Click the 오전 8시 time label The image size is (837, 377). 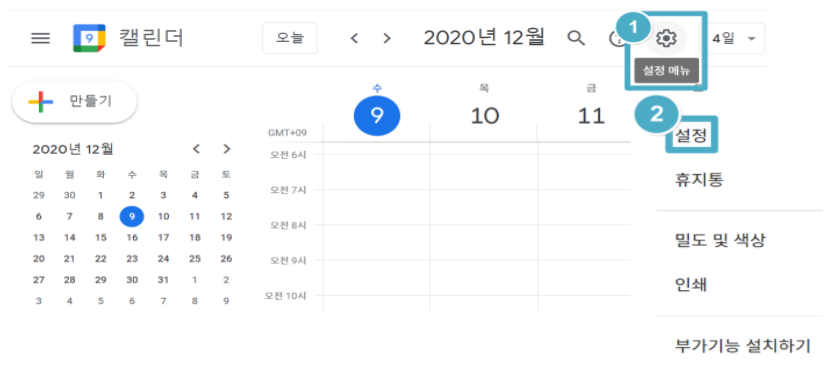click(288, 225)
